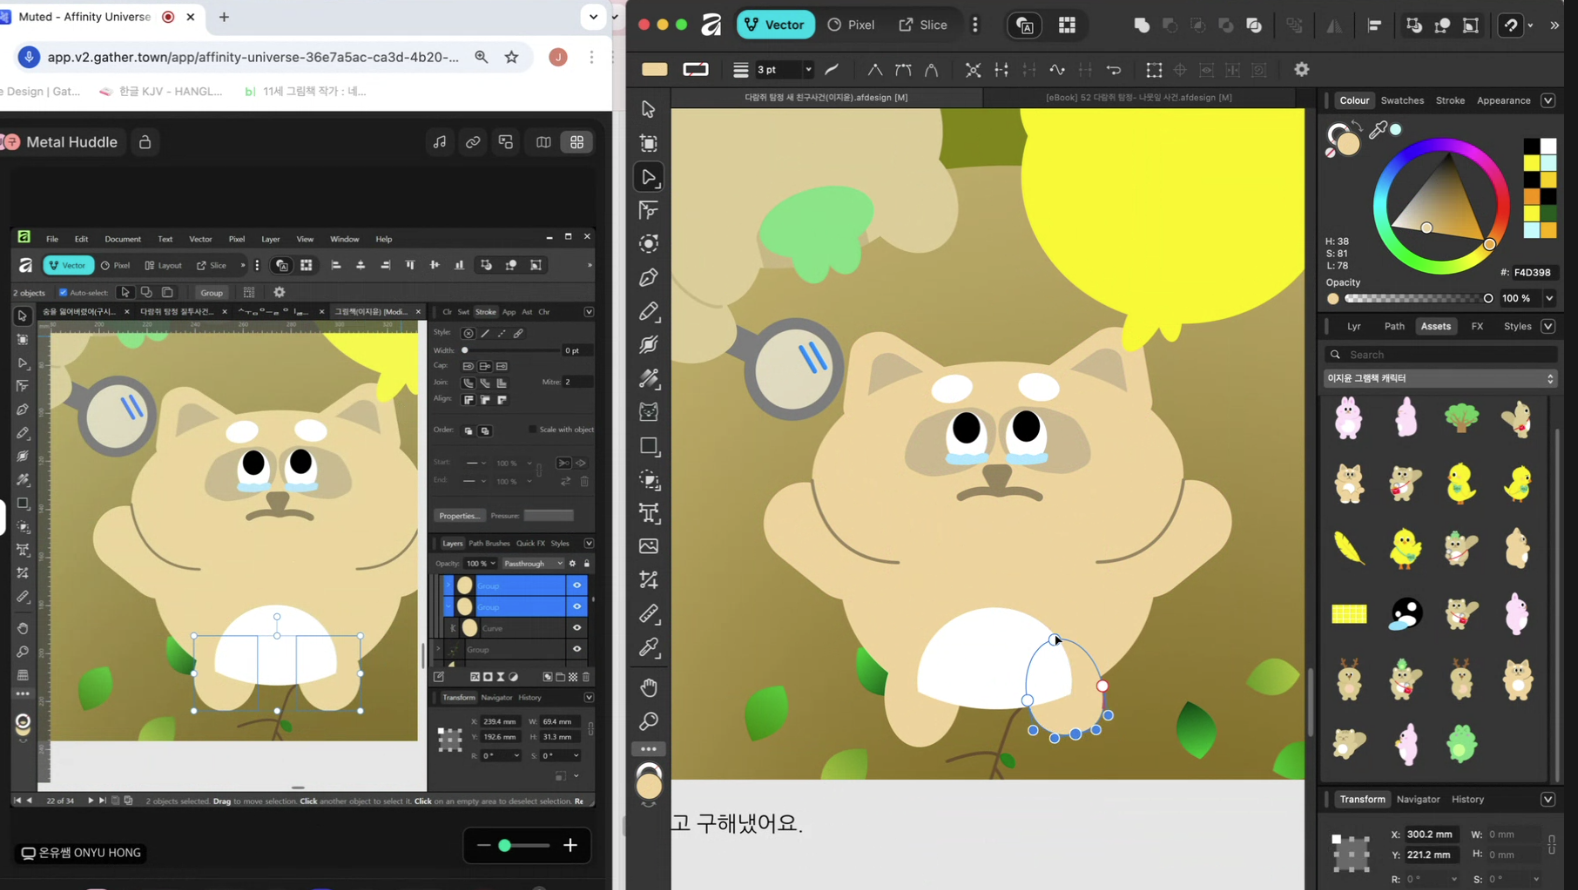Hide the Curve layer with its eye icon
The image size is (1578, 890).
tap(577, 628)
